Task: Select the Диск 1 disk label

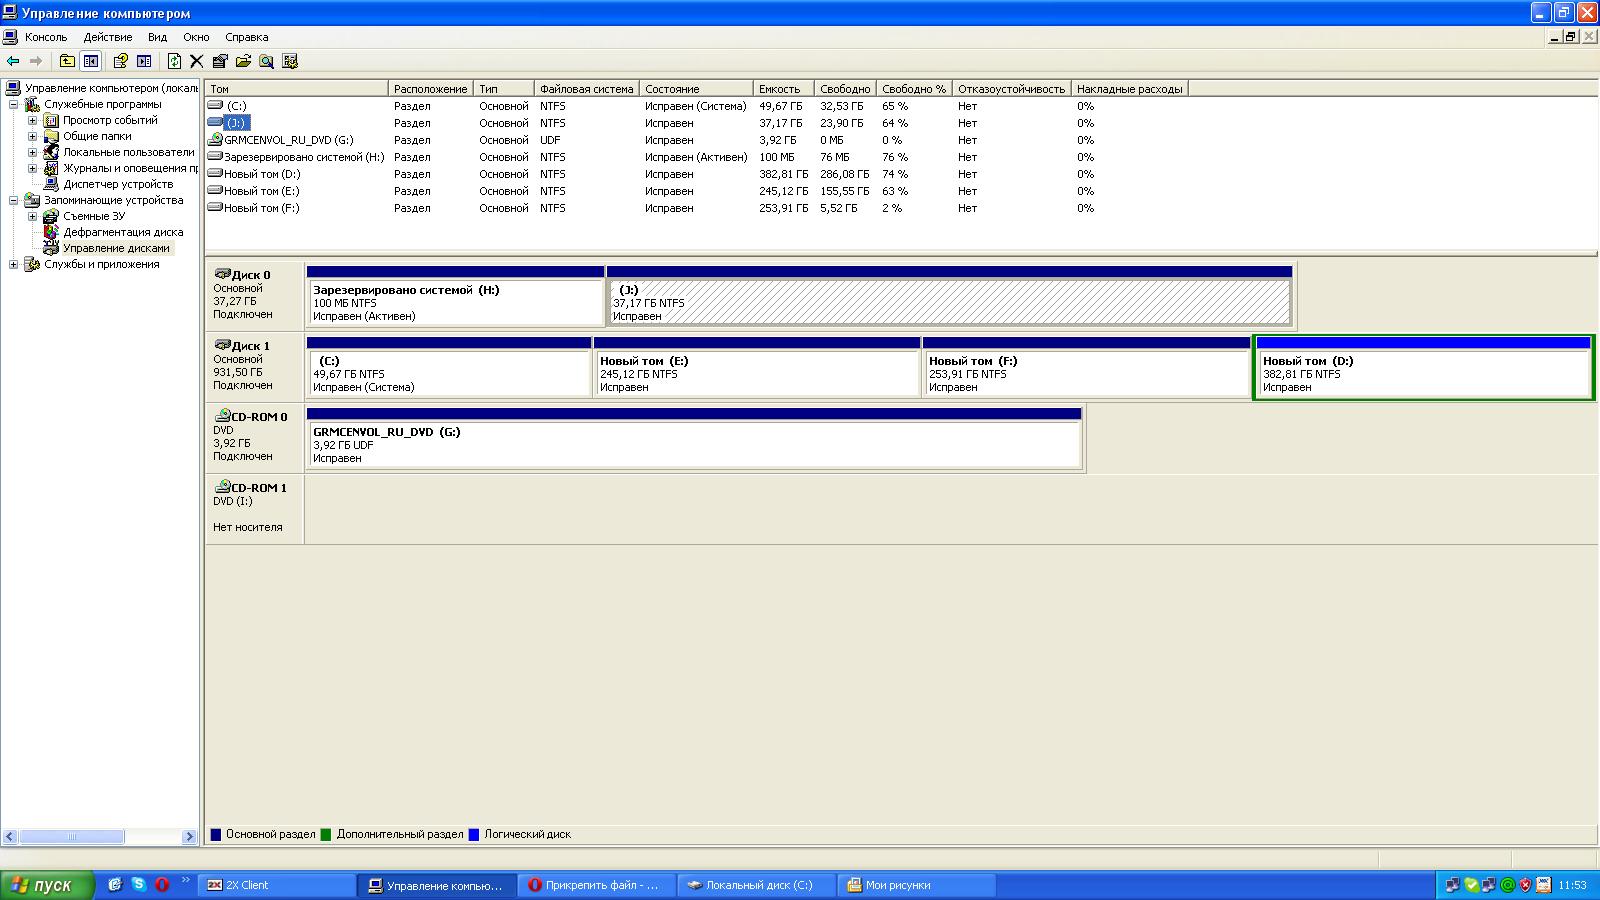Action: [254, 366]
